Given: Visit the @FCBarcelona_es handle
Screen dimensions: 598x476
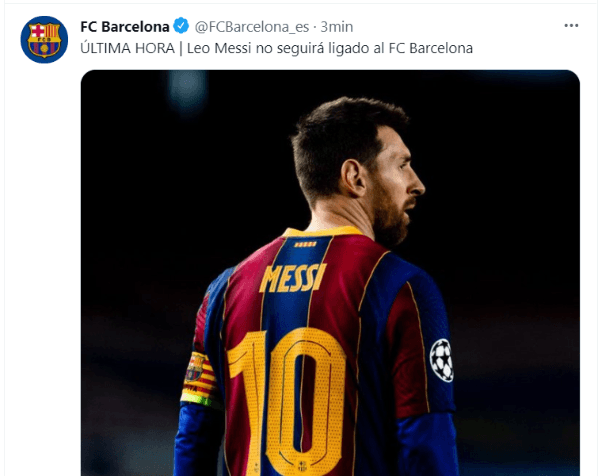Looking at the screenshot, I should click(x=252, y=27).
